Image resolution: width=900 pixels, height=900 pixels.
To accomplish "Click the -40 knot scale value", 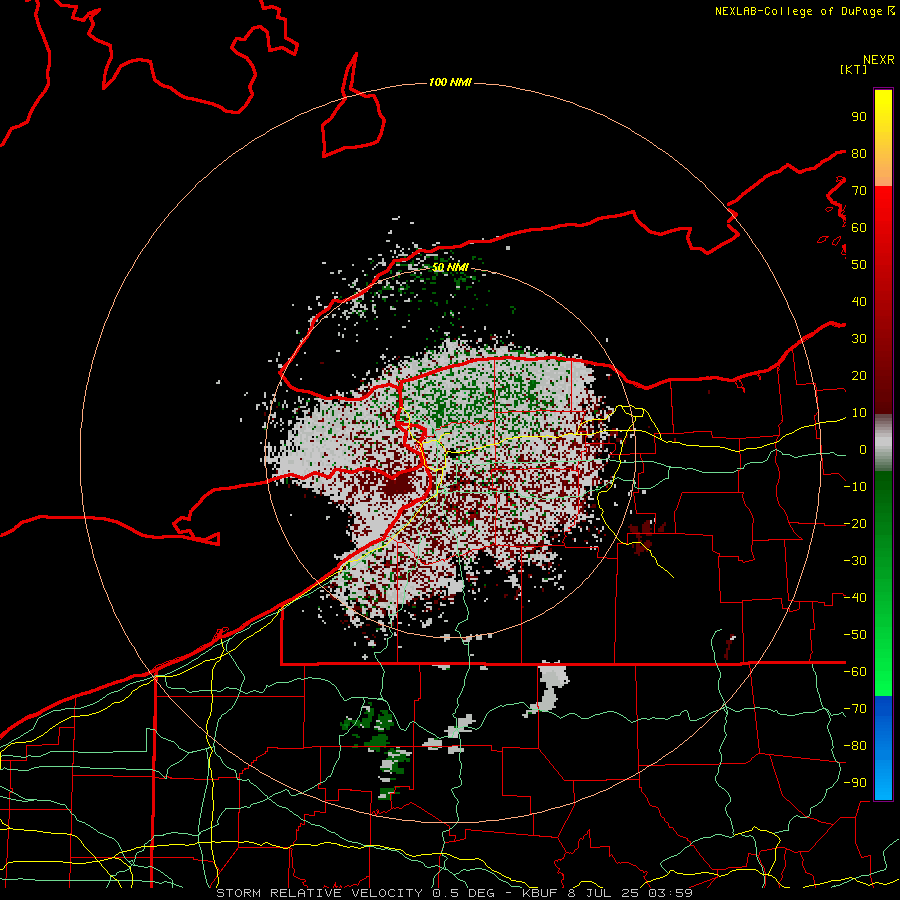I will (855, 598).
